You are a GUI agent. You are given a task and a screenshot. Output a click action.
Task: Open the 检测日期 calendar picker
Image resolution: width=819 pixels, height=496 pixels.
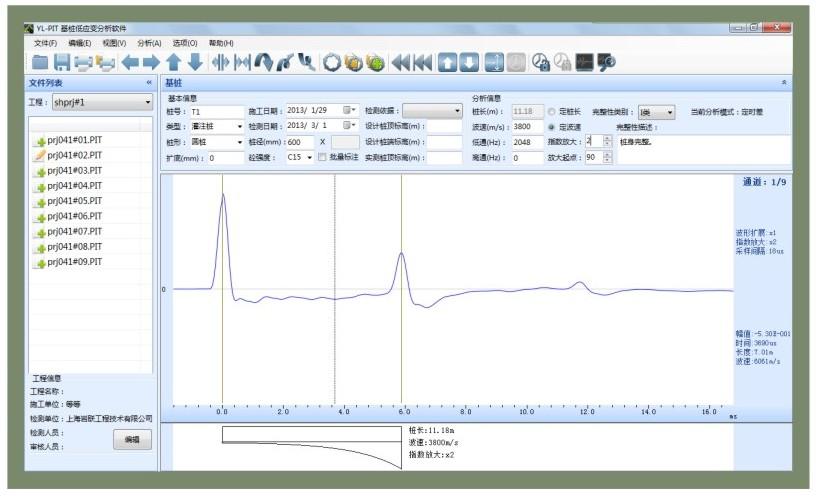pos(349,125)
